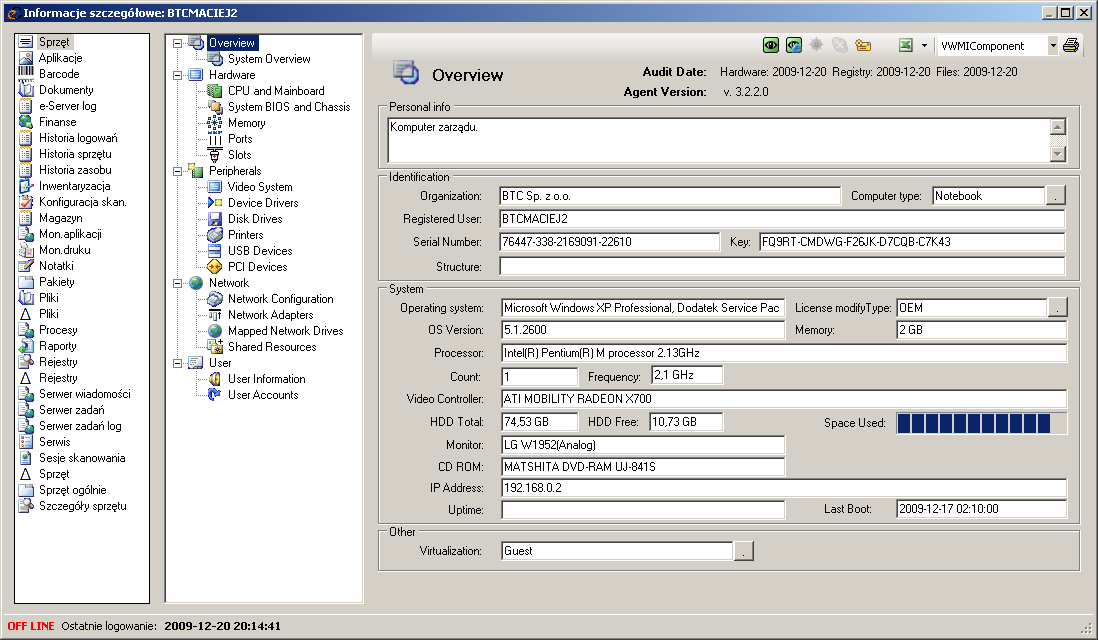Select Video System tree item
This screenshot has width=1098, height=640.
coord(260,187)
